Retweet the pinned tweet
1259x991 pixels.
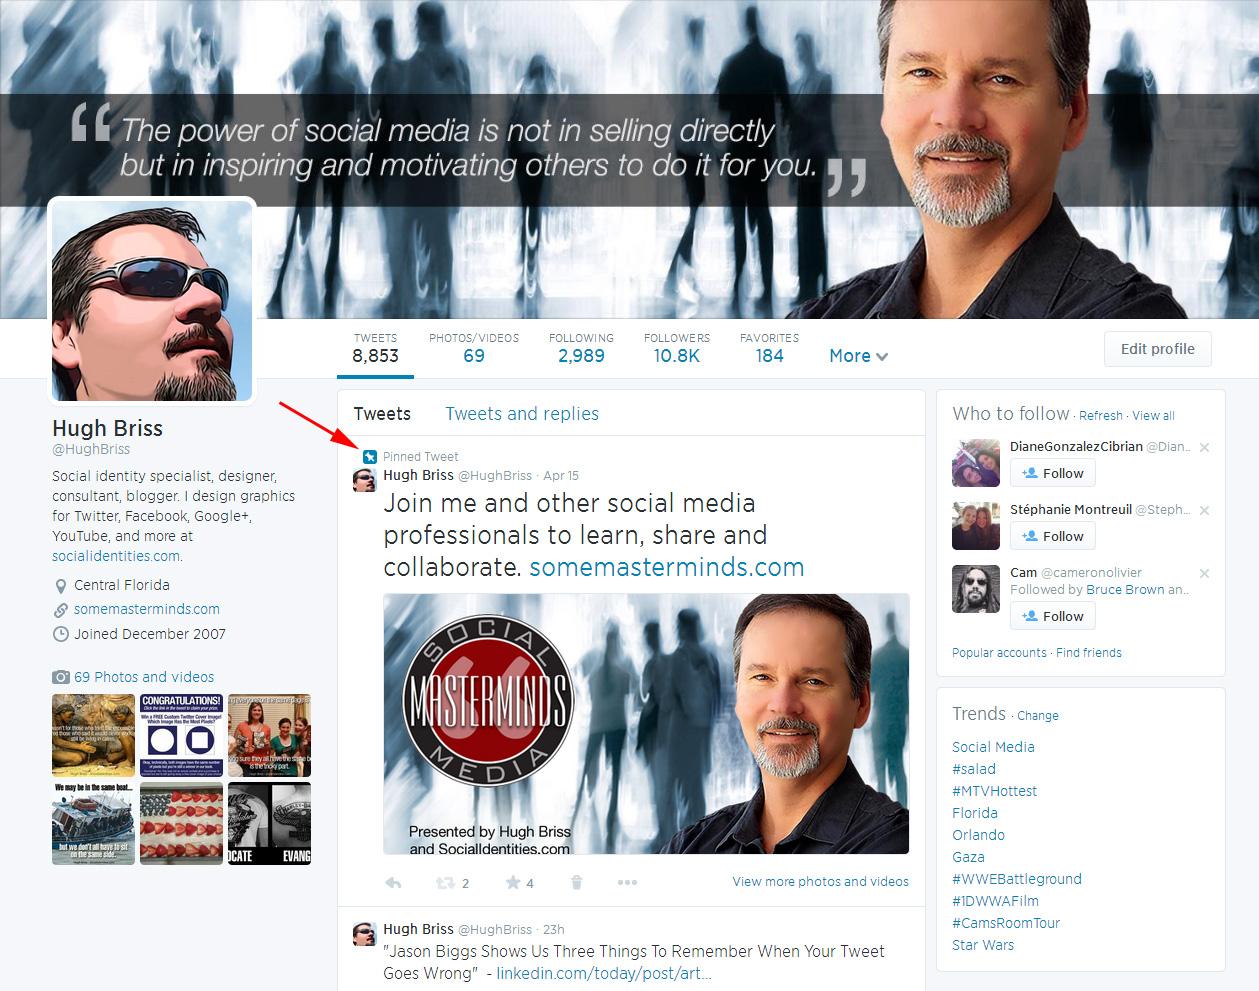(x=446, y=883)
